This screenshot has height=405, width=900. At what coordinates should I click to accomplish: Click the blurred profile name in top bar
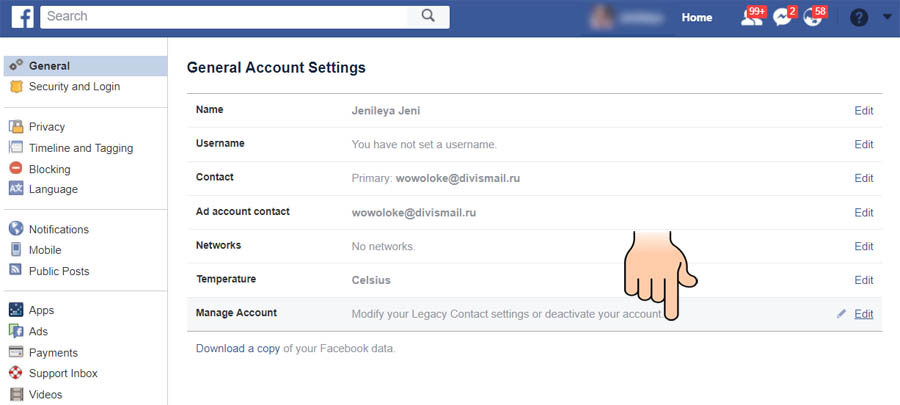coord(639,18)
